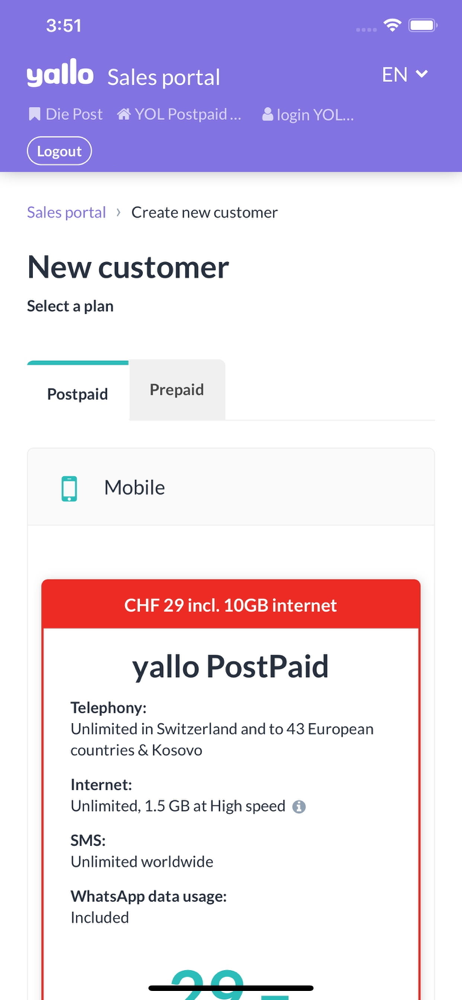The width and height of the screenshot is (462, 1000).
Task: Select the yallo PostPaid plan title
Action: pyautogui.click(x=230, y=666)
